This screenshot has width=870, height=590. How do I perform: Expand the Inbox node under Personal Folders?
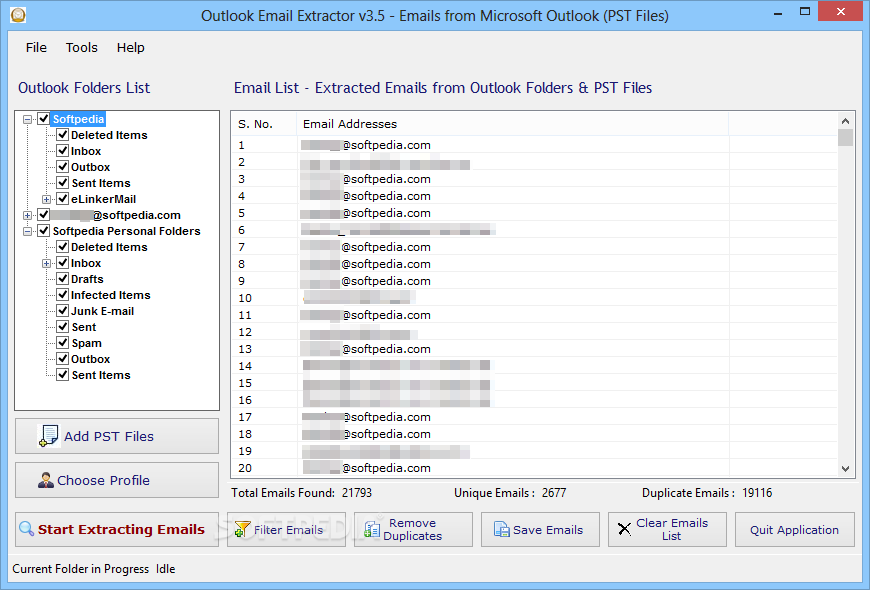(46, 263)
